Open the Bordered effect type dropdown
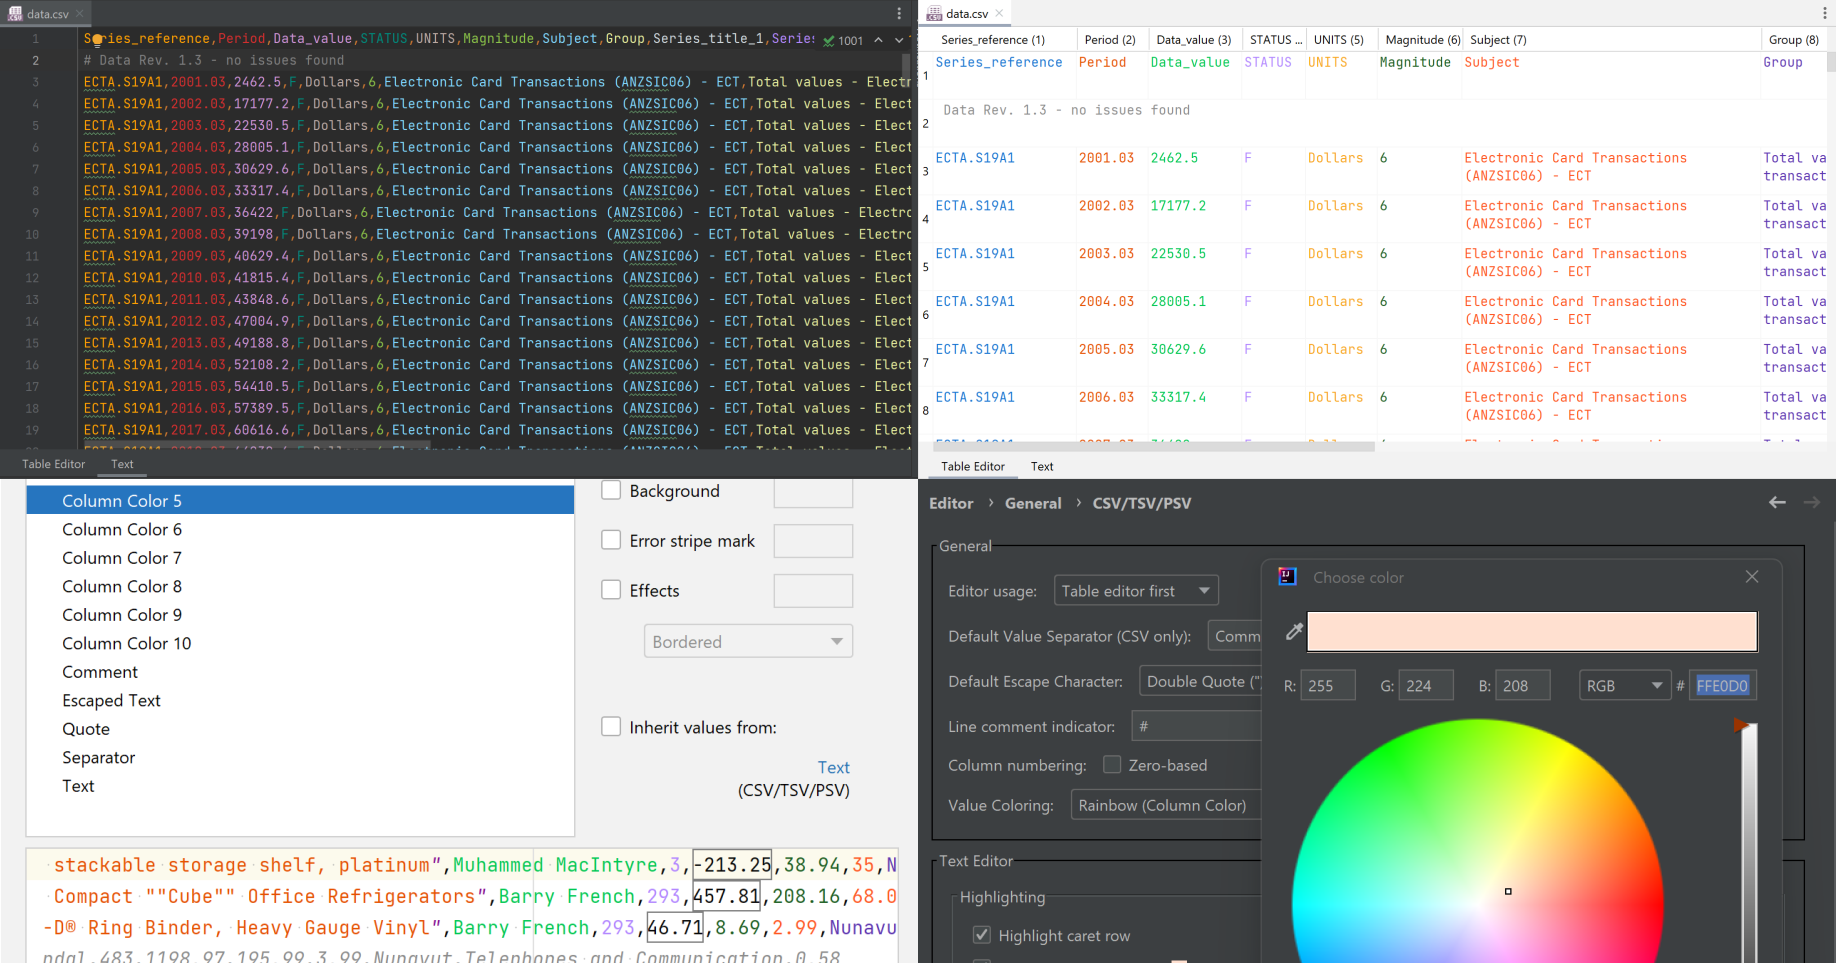1836x963 pixels. [748, 641]
